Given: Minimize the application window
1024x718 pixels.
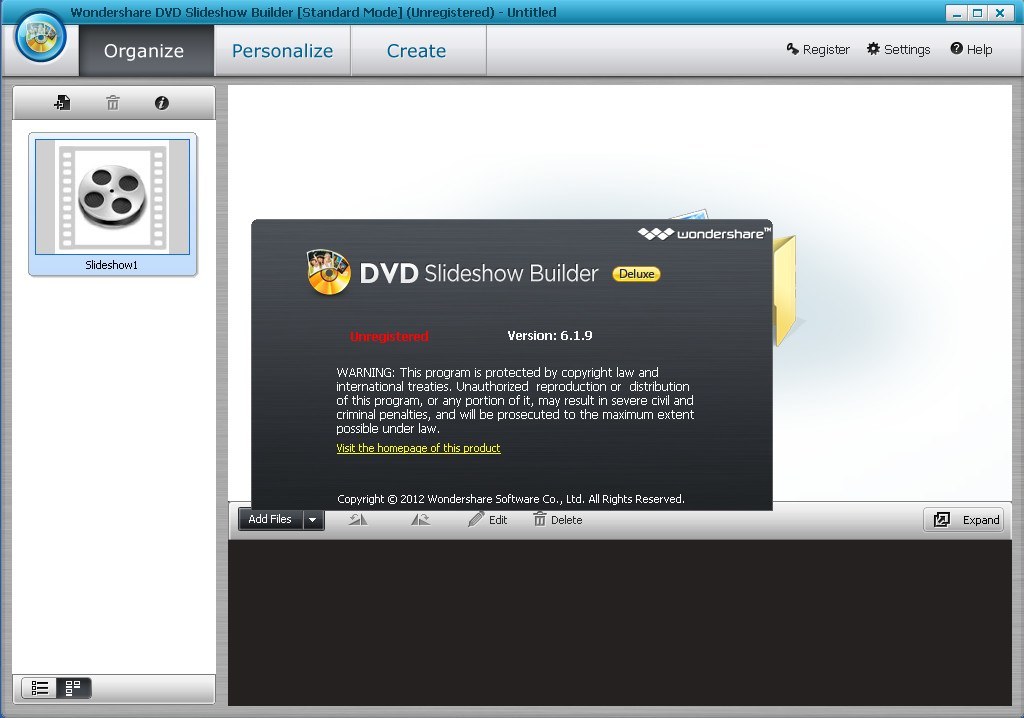Looking at the screenshot, I should click(x=957, y=13).
